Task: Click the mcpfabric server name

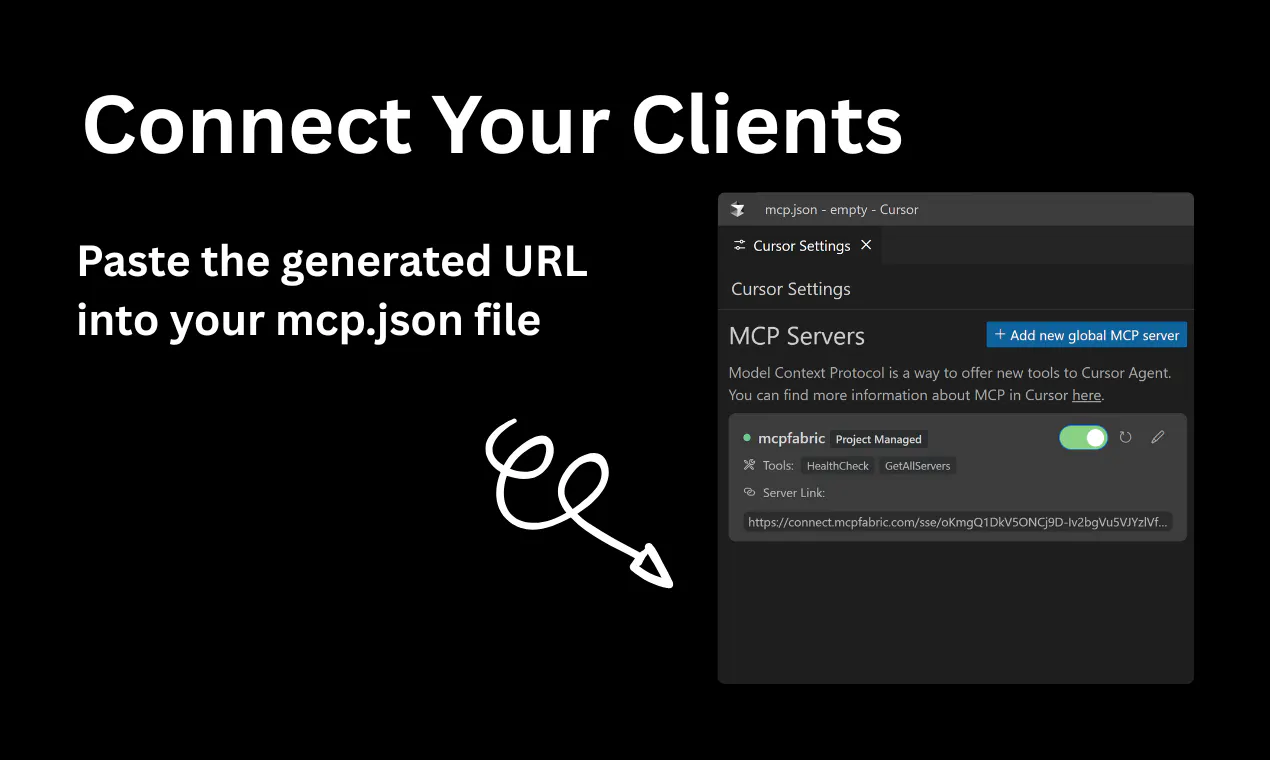Action: tap(791, 438)
